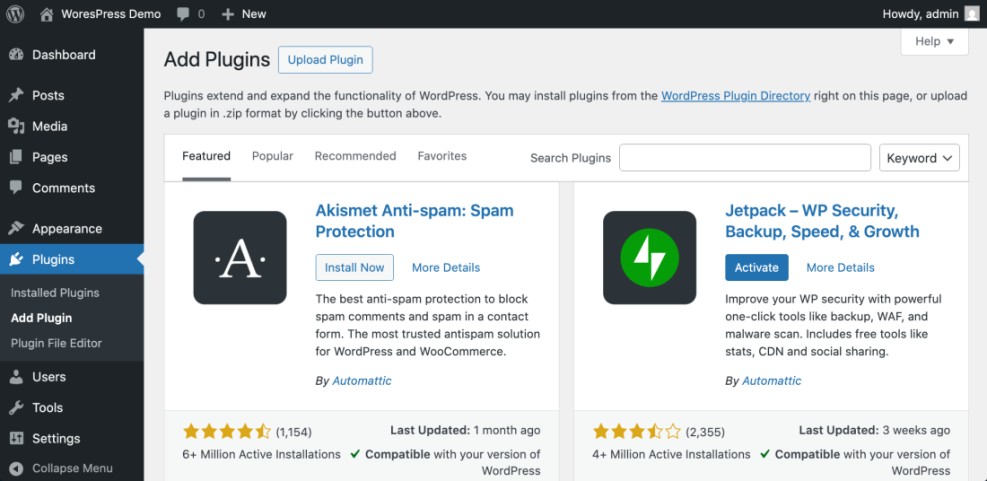Click the Search Plugins input field
The height and width of the screenshot is (481, 987).
click(745, 158)
